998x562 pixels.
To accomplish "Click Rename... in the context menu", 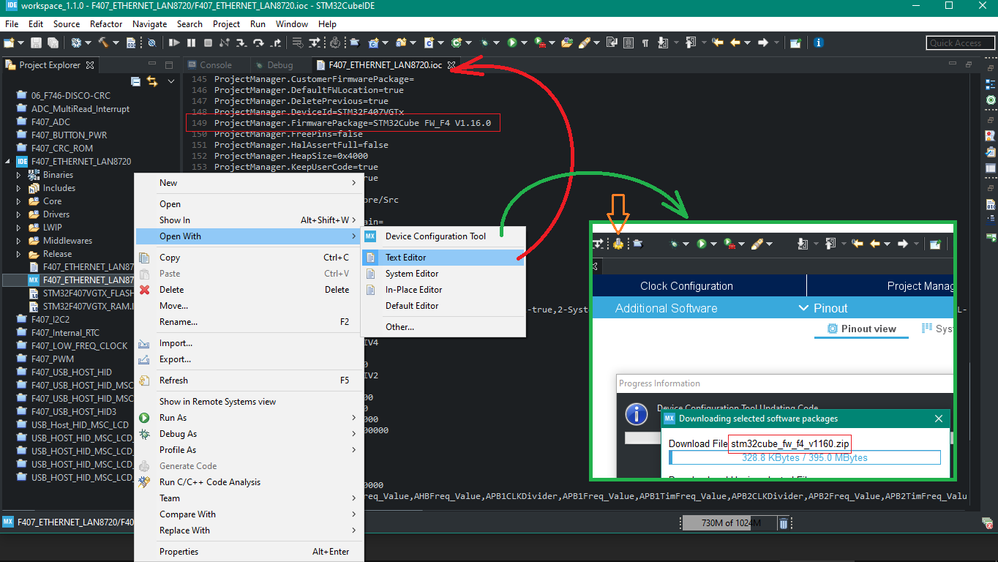I will click(249, 321).
